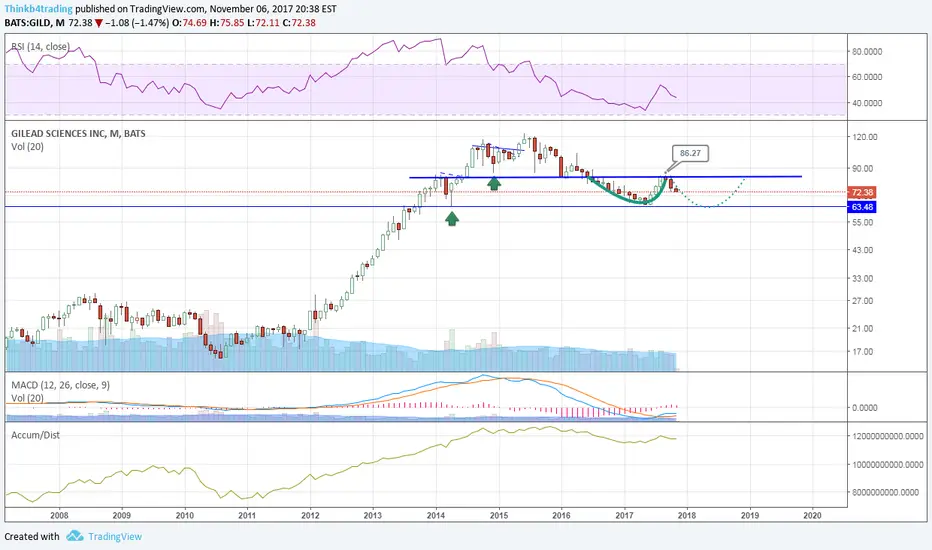The image size is (932, 550).
Task: Click the 8000000000.0000 Accum/Dist axis value
Action: coord(886,492)
